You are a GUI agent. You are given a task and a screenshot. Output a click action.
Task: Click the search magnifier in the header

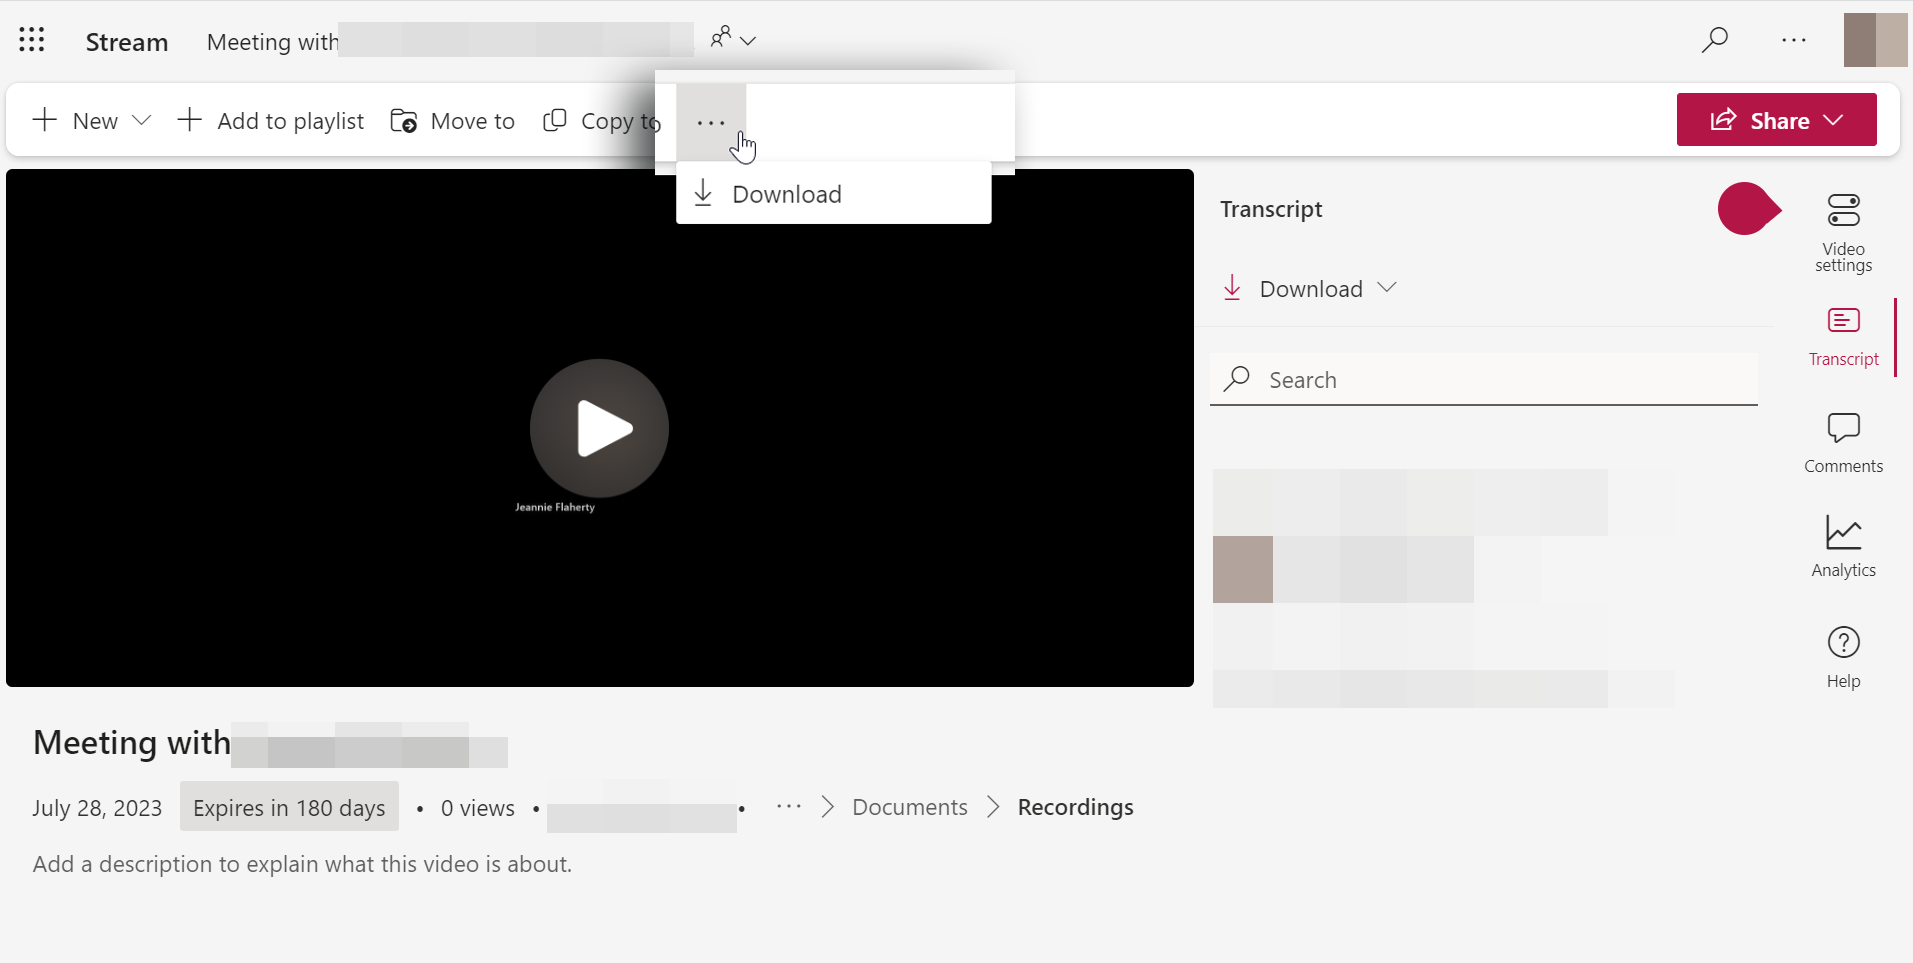coord(1714,40)
